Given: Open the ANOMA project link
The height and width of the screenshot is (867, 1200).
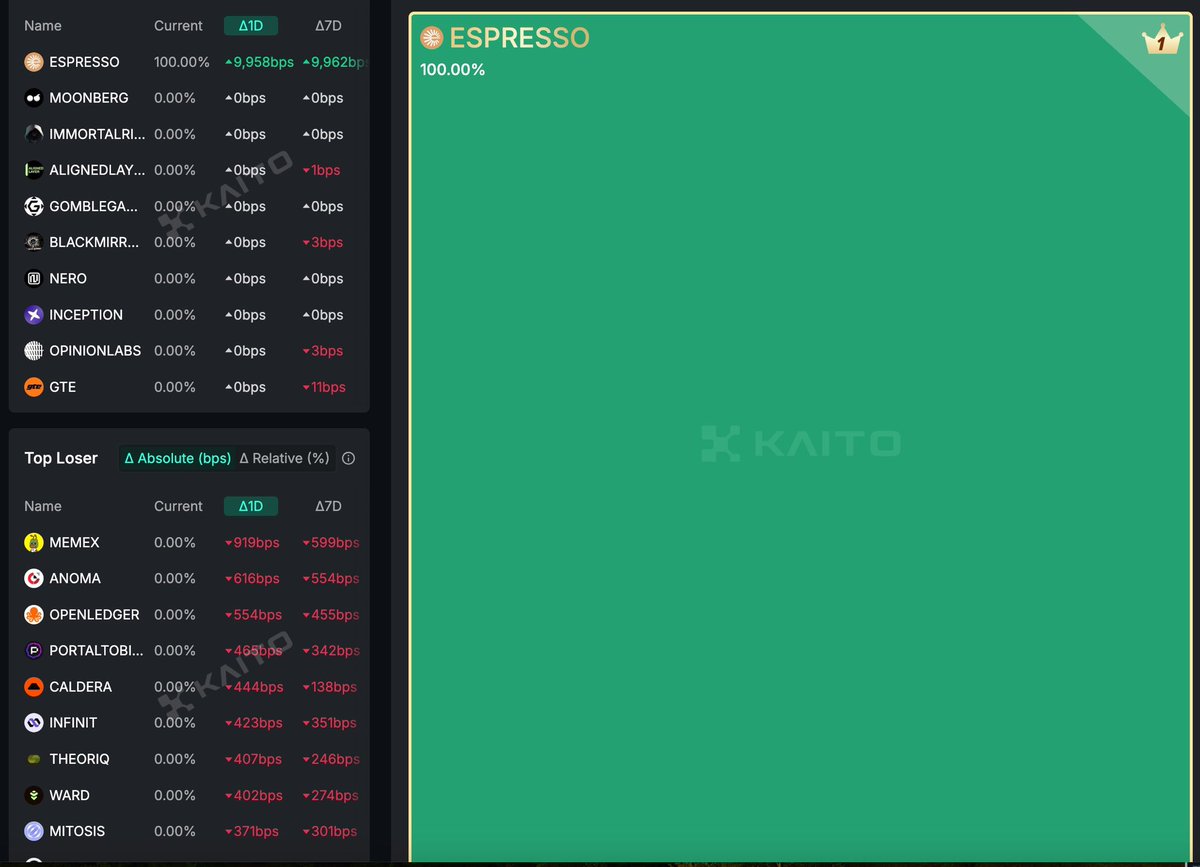Looking at the screenshot, I should tap(75, 578).
